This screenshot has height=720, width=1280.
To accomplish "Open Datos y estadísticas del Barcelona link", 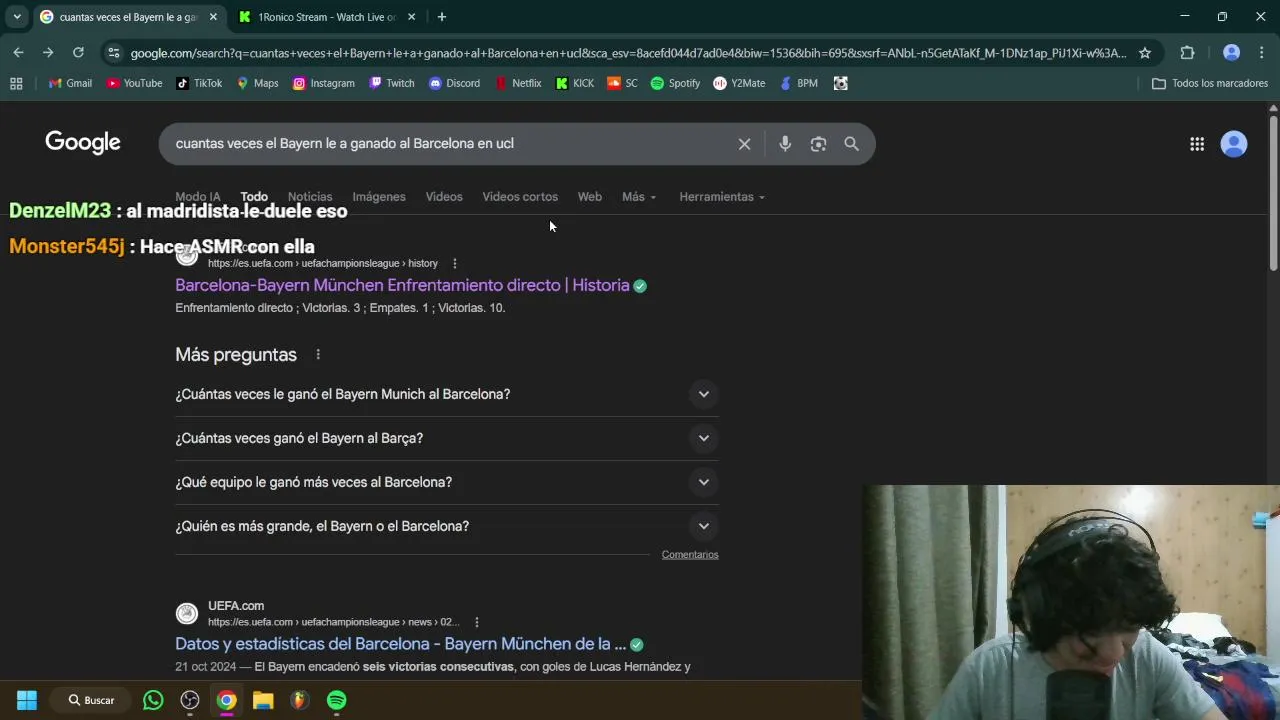I will 400,644.
